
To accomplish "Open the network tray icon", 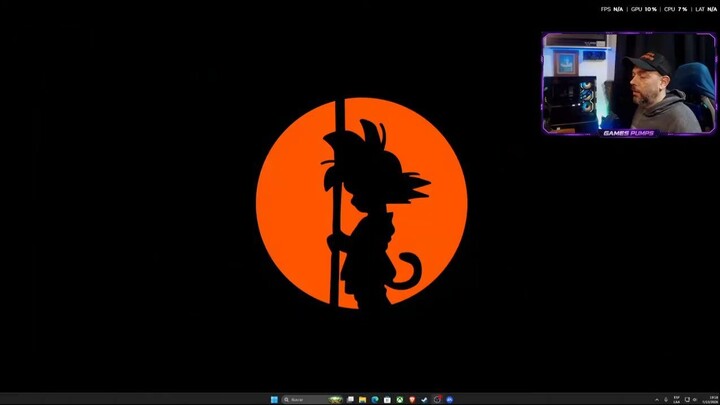I will click(x=687, y=399).
